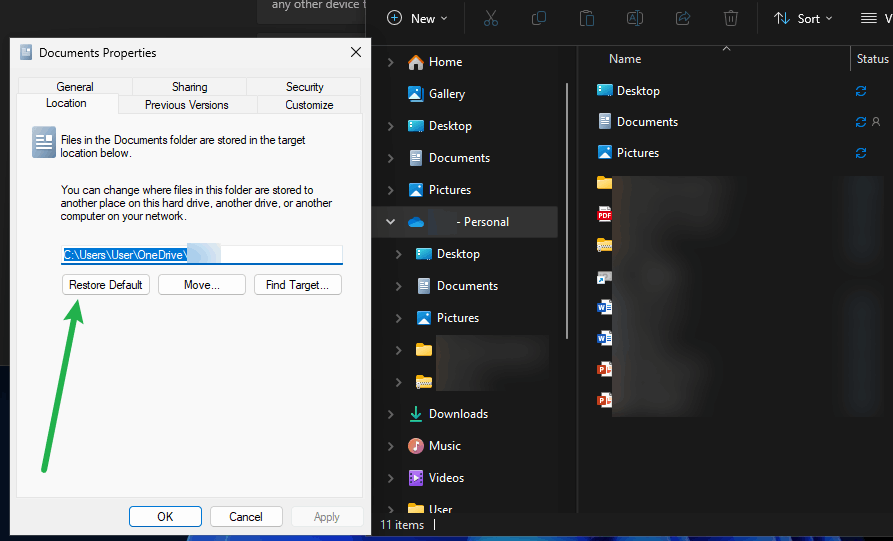Switch to the Previous Versions tab
This screenshot has width=893, height=541.
(187, 105)
